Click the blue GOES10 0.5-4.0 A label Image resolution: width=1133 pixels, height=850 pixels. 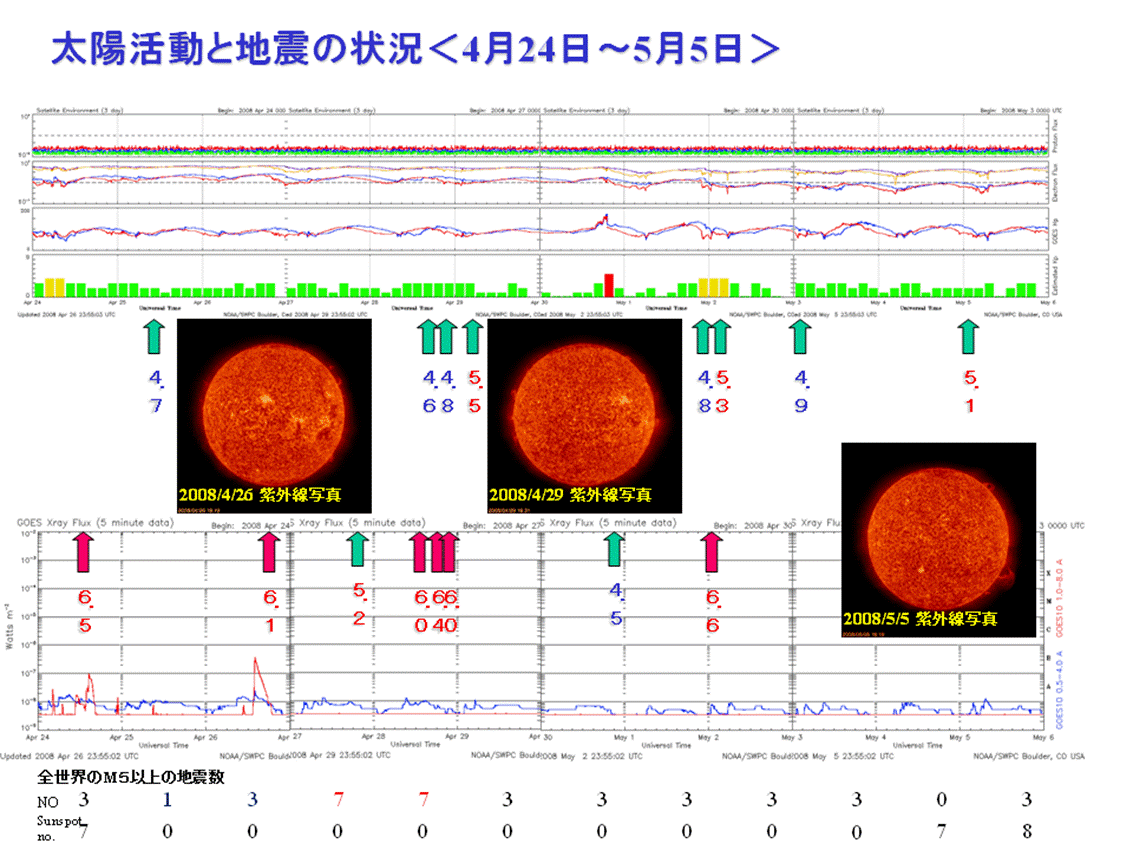point(1059,690)
